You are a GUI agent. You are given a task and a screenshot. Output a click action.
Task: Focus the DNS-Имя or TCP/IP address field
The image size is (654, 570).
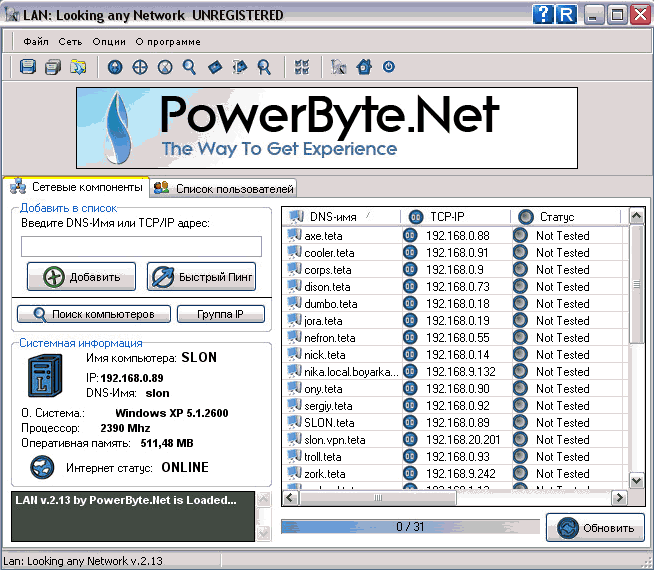141,246
